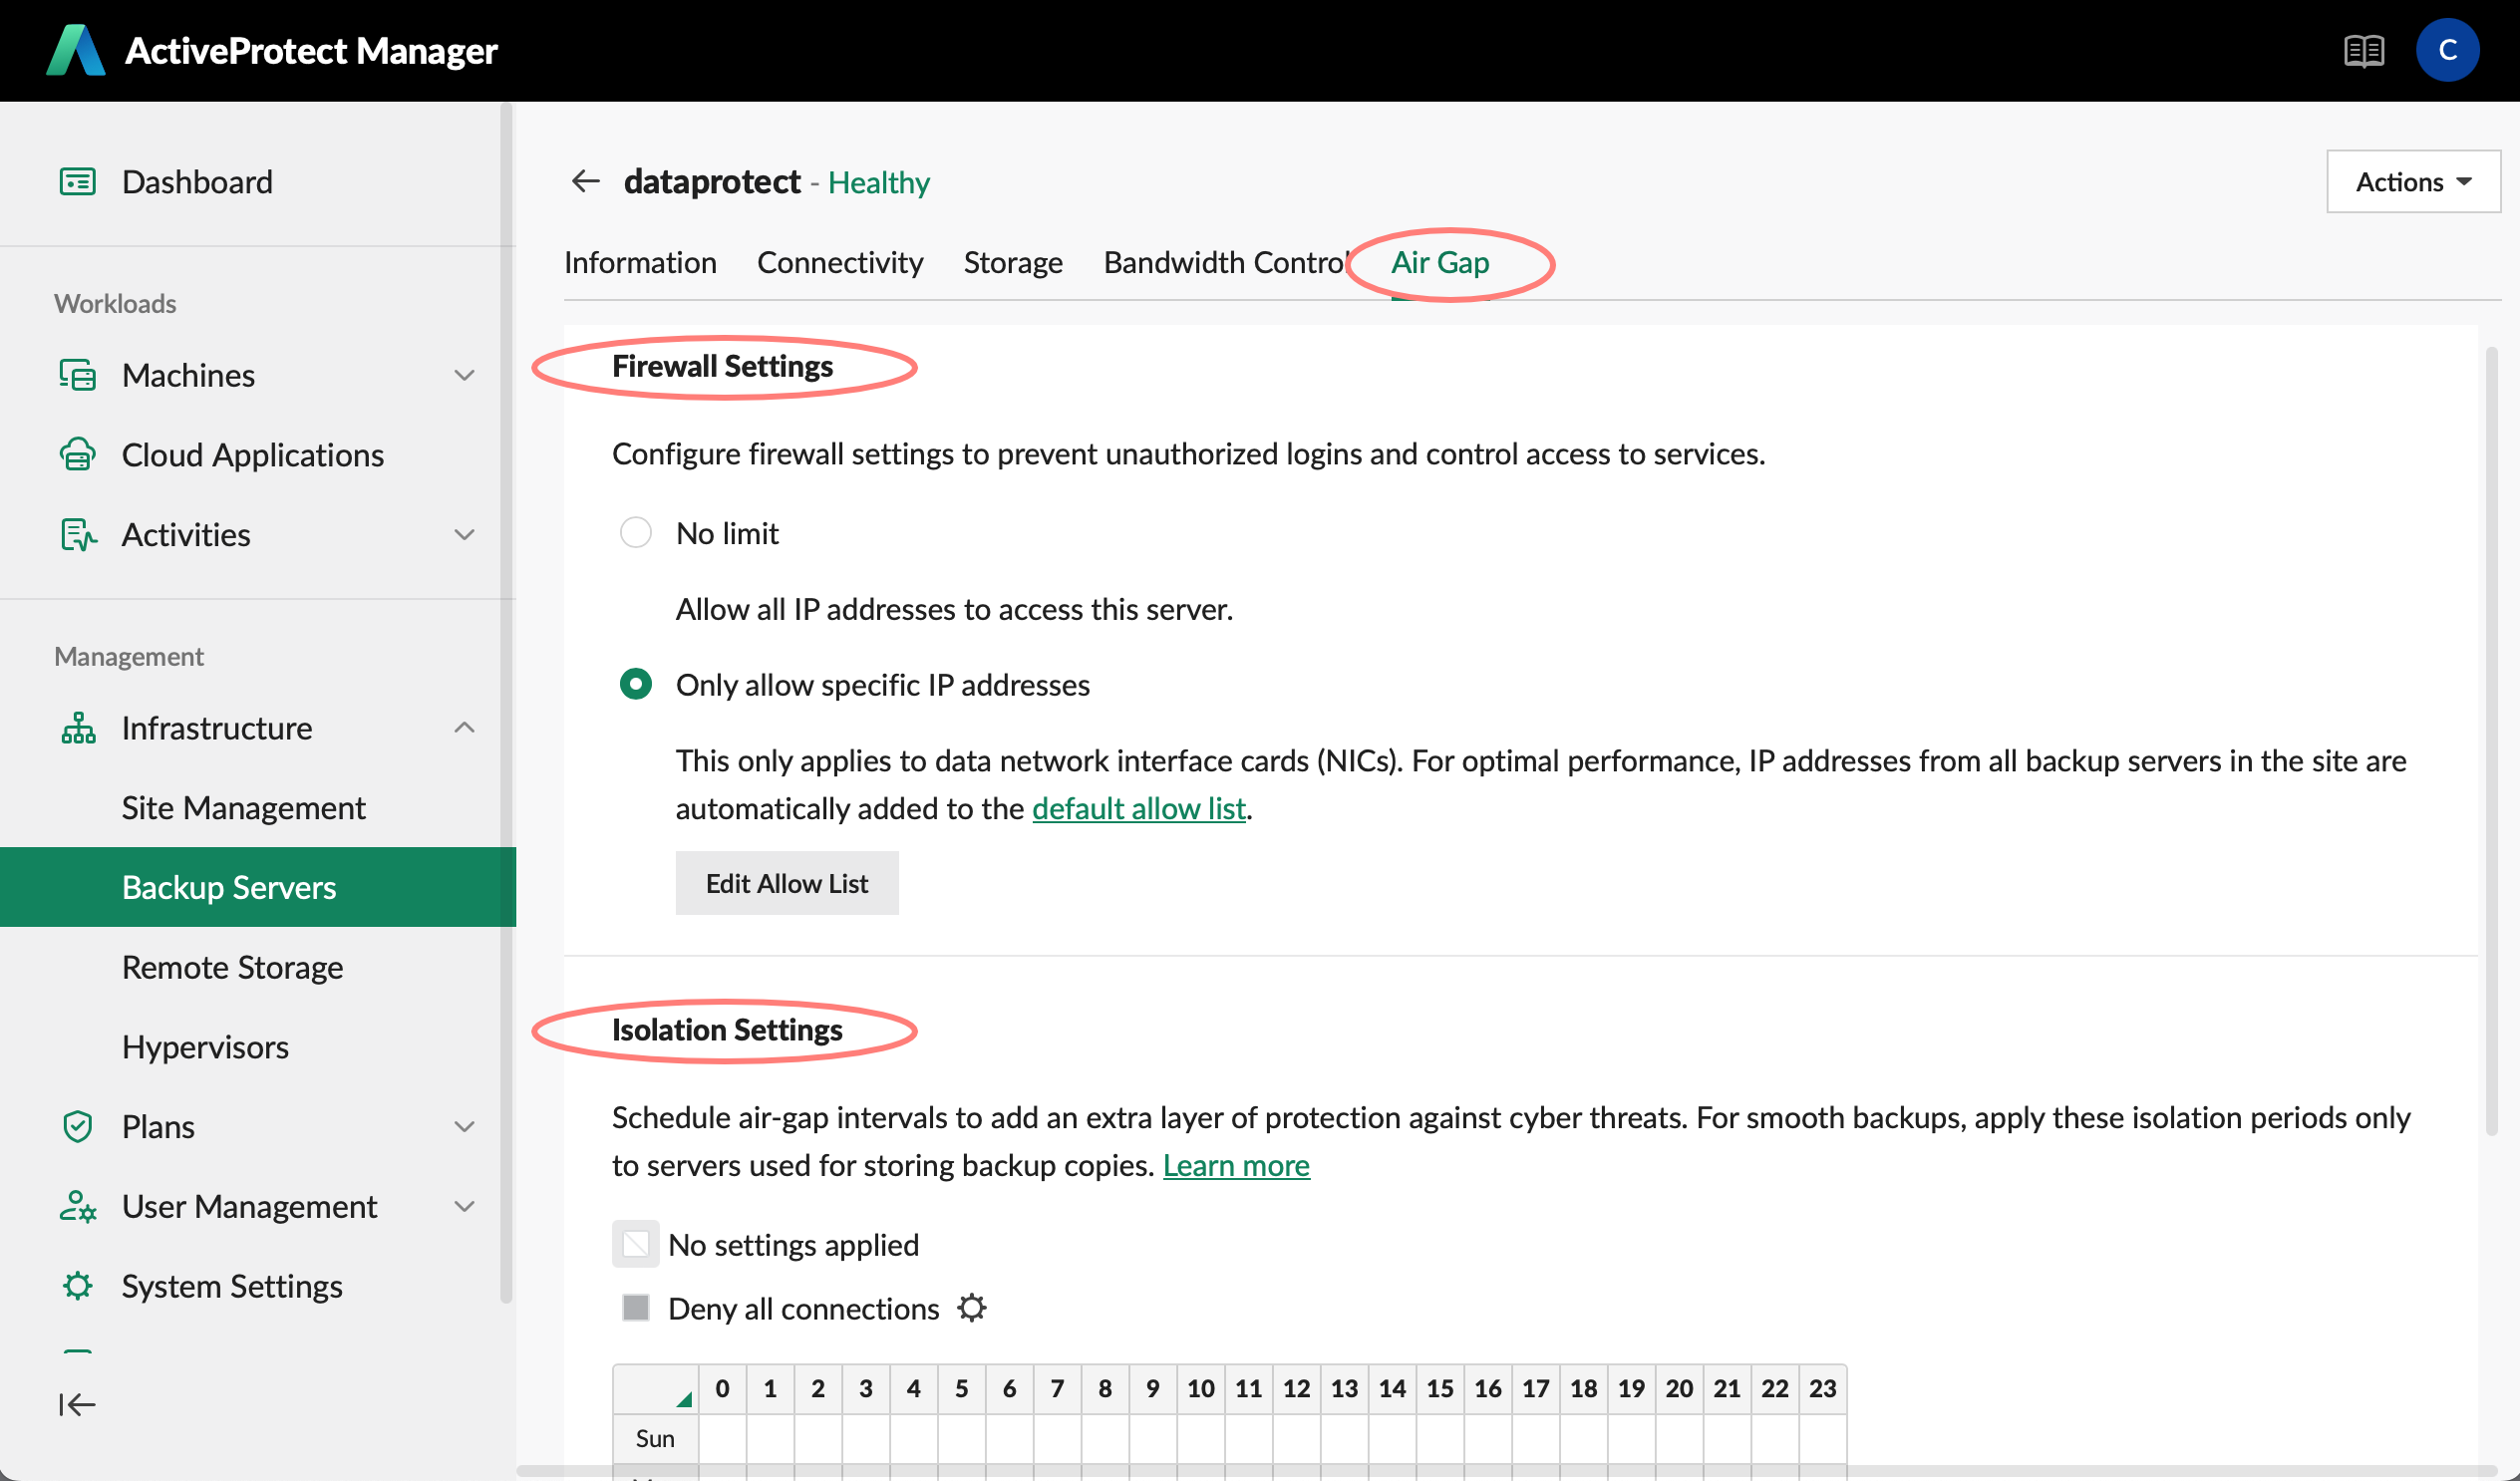The height and width of the screenshot is (1481, 2520).
Task: Click the dataprotect server name
Action: [x=712, y=182]
